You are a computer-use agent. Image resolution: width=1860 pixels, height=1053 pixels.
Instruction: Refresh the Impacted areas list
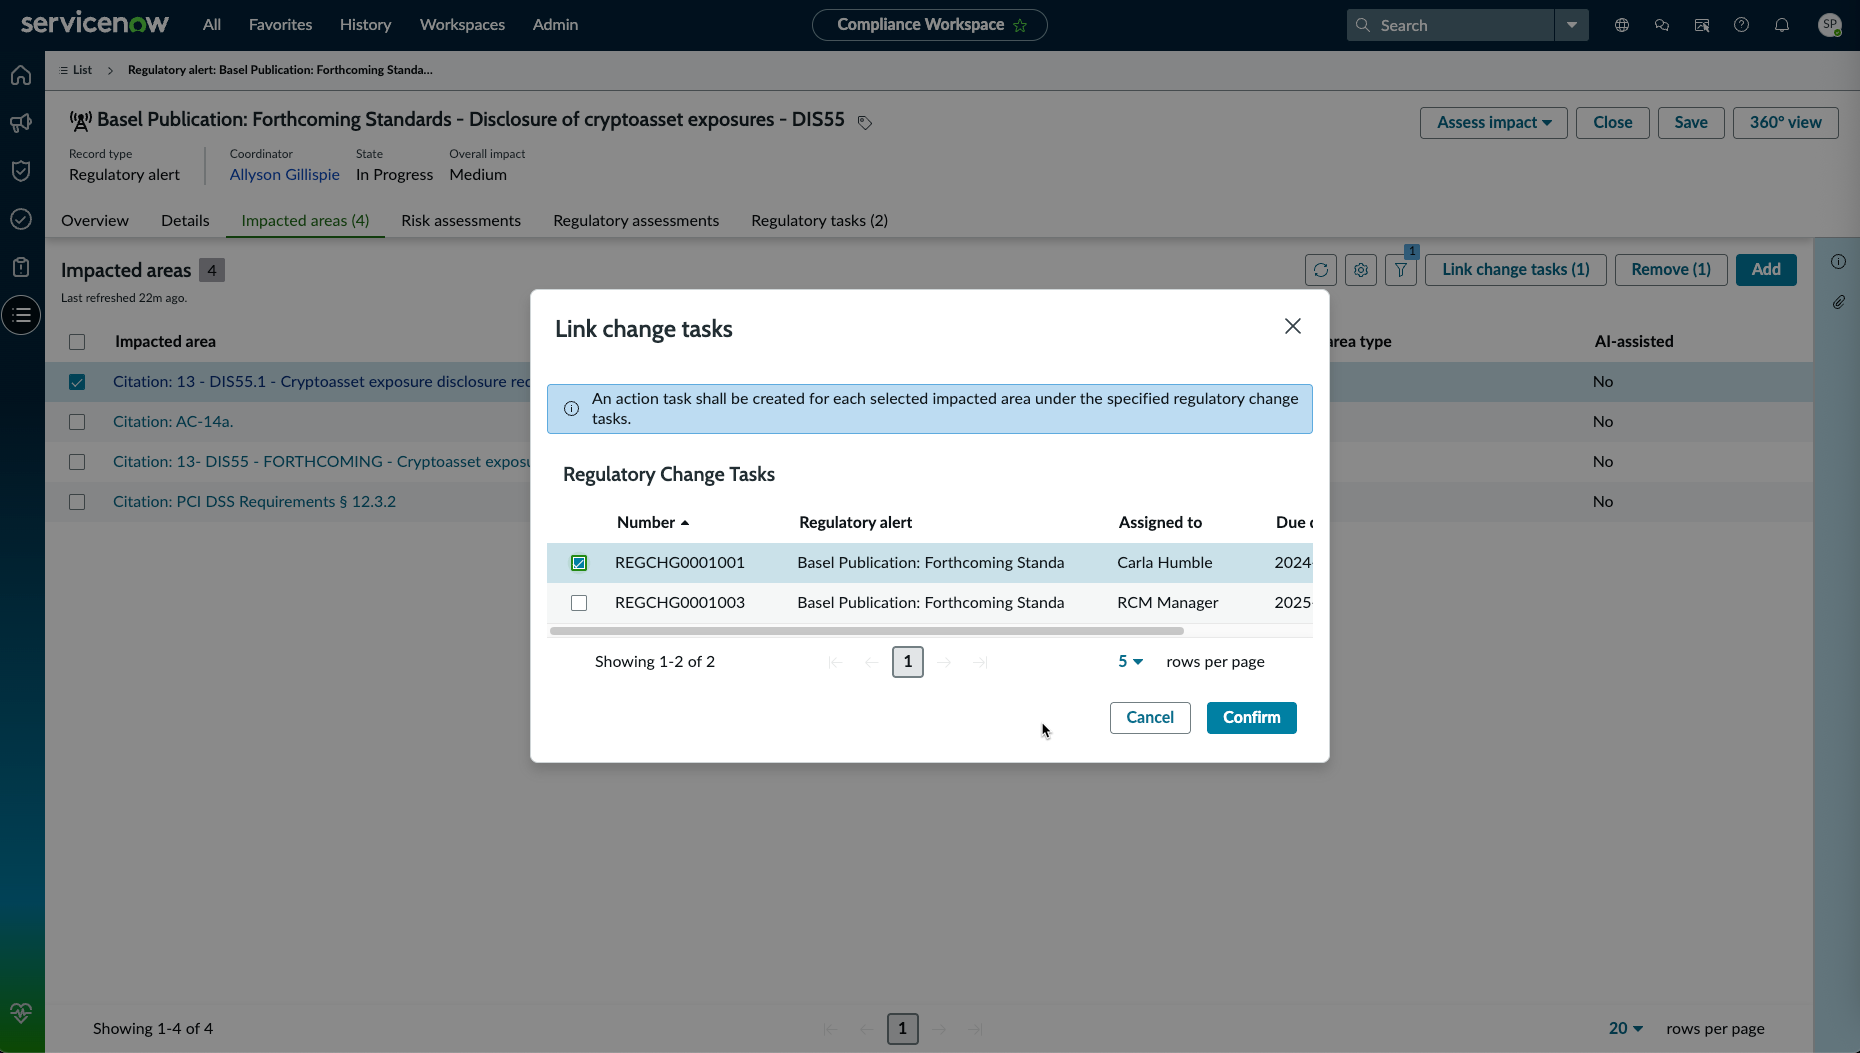pos(1321,270)
